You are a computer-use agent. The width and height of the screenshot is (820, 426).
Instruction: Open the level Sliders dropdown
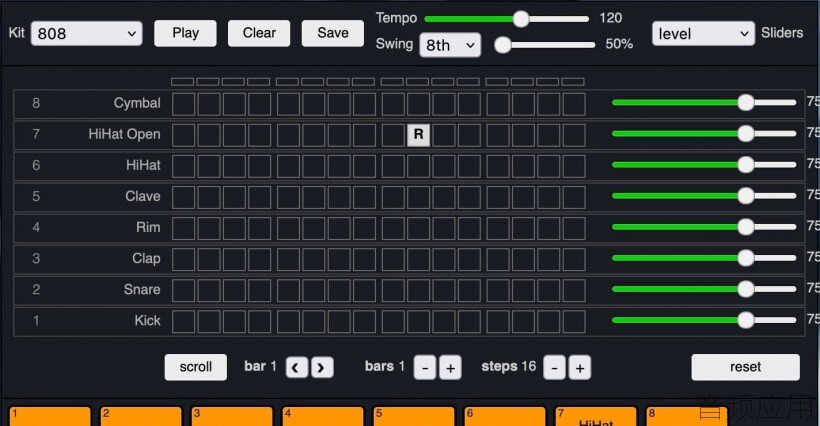[703, 34]
